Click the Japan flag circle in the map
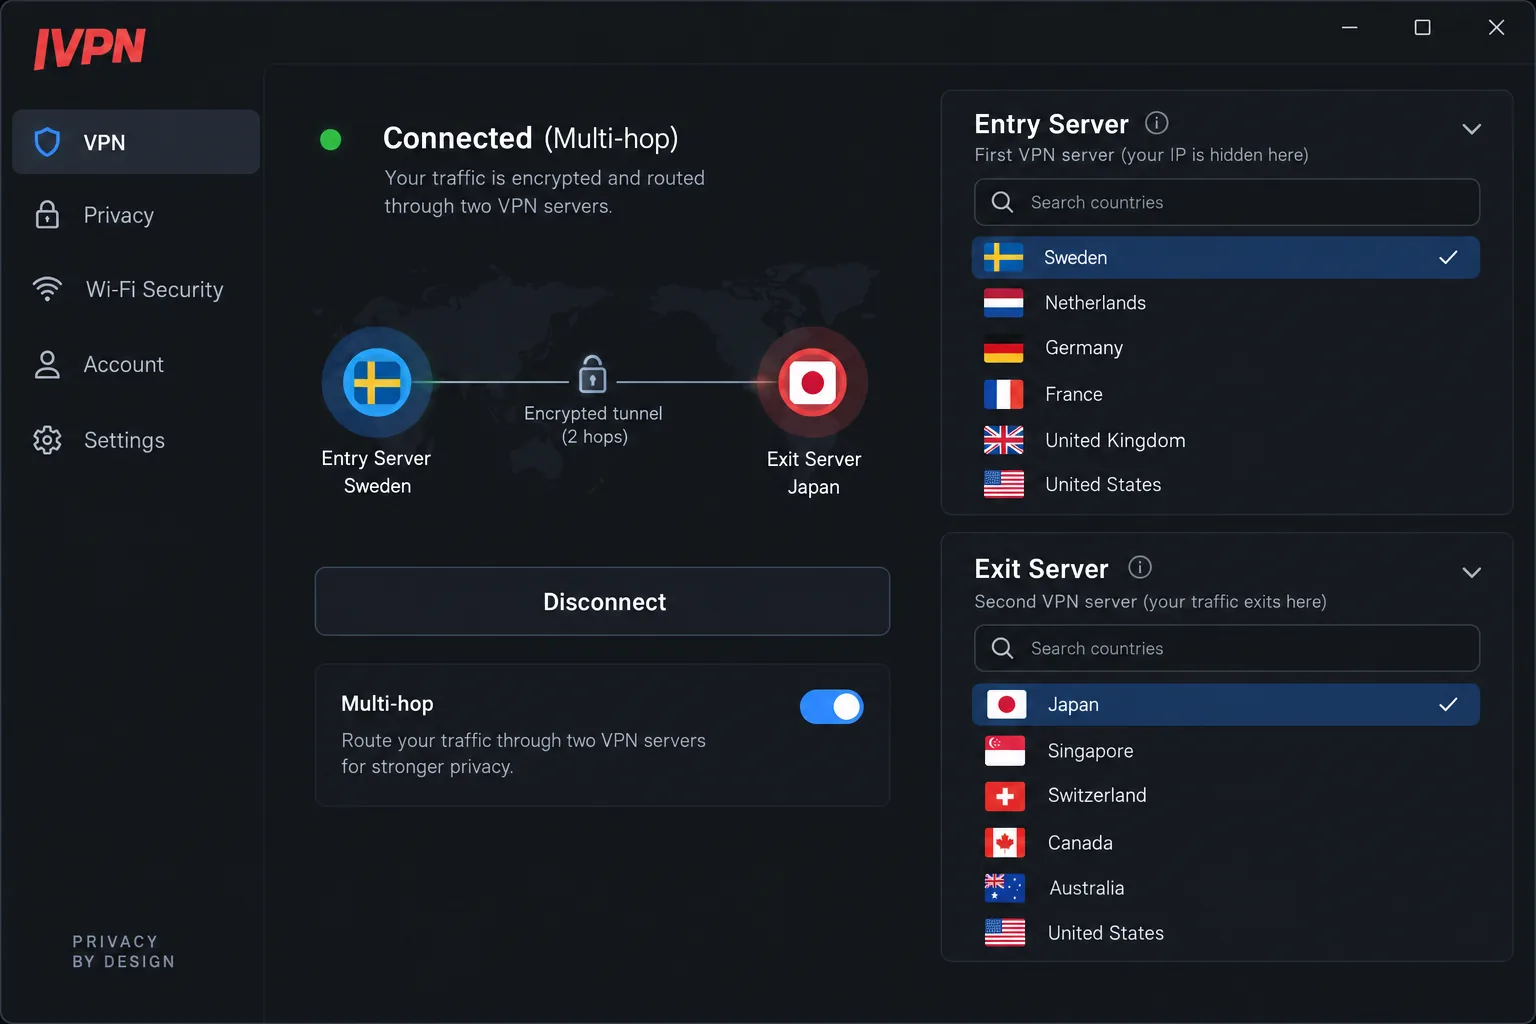1536x1024 pixels. (x=812, y=382)
